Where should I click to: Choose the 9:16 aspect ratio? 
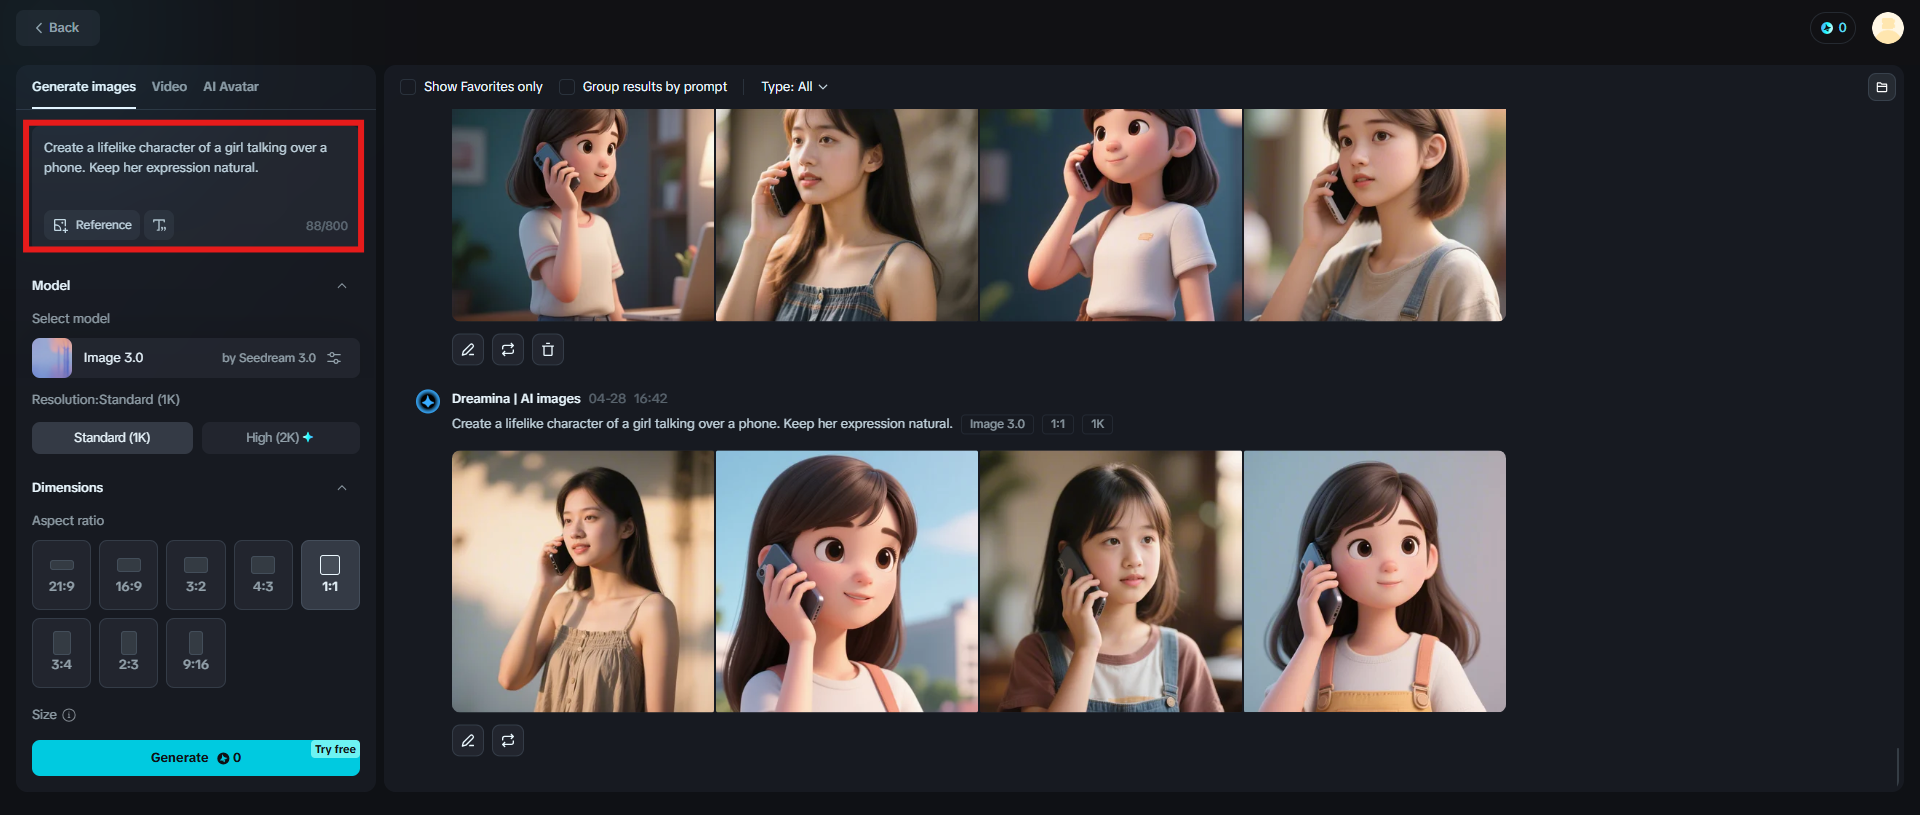(196, 653)
